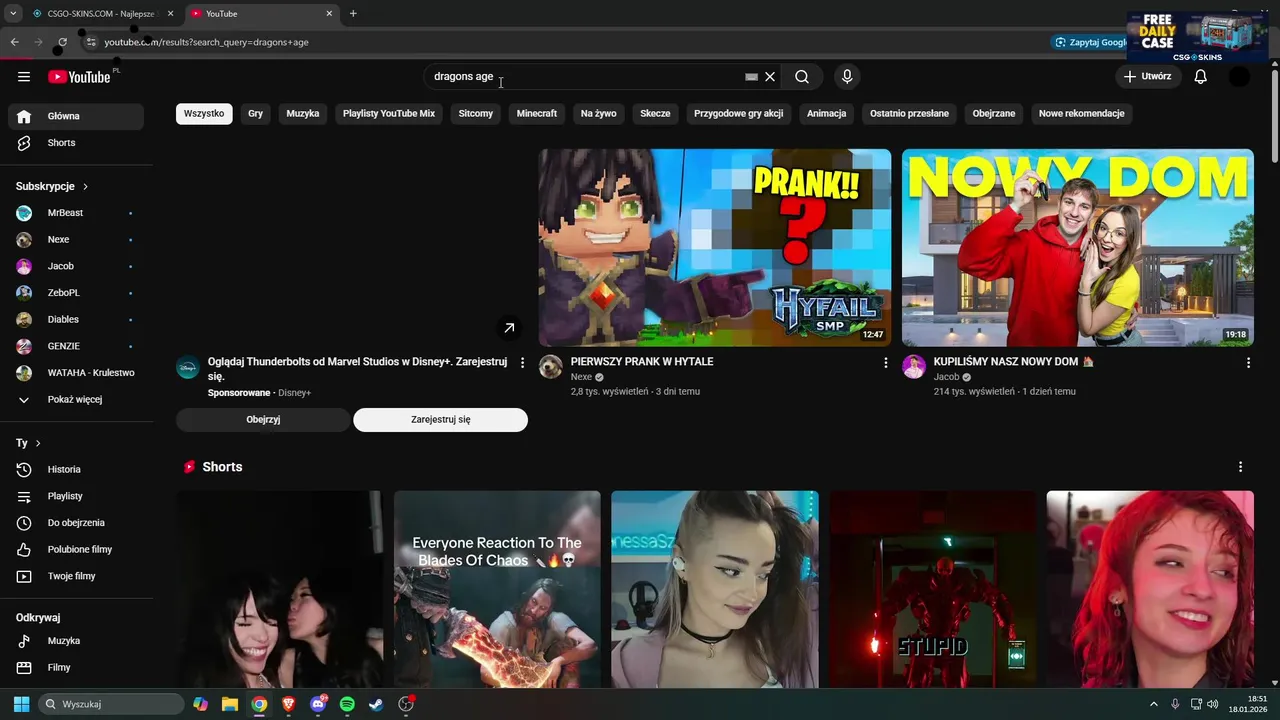The image size is (1280, 720).
Task: Open Everyone Reaction To Blades Of Chaos short
Action: tap(497, 590)
